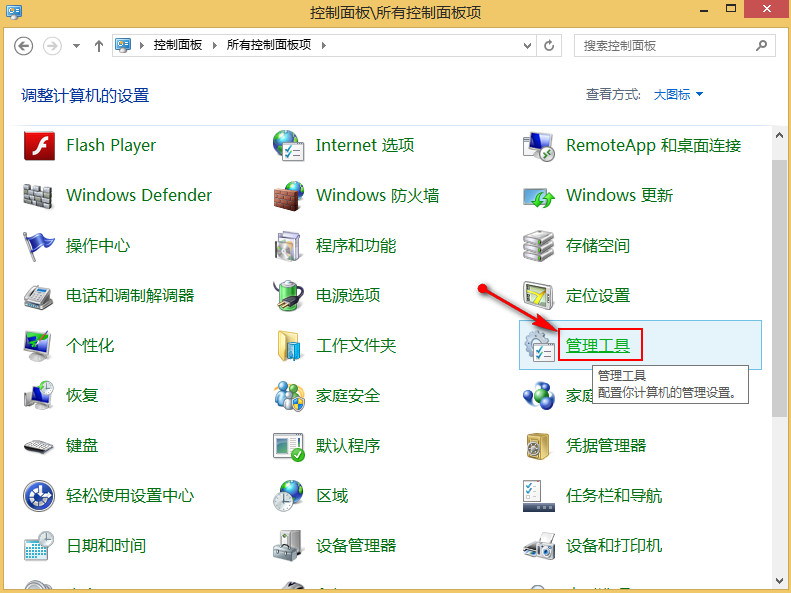This screenshot has height=593, width=791.
Task: Expand the 控制面板 breadcrumb arrow
Action: (x=215, y=45)
